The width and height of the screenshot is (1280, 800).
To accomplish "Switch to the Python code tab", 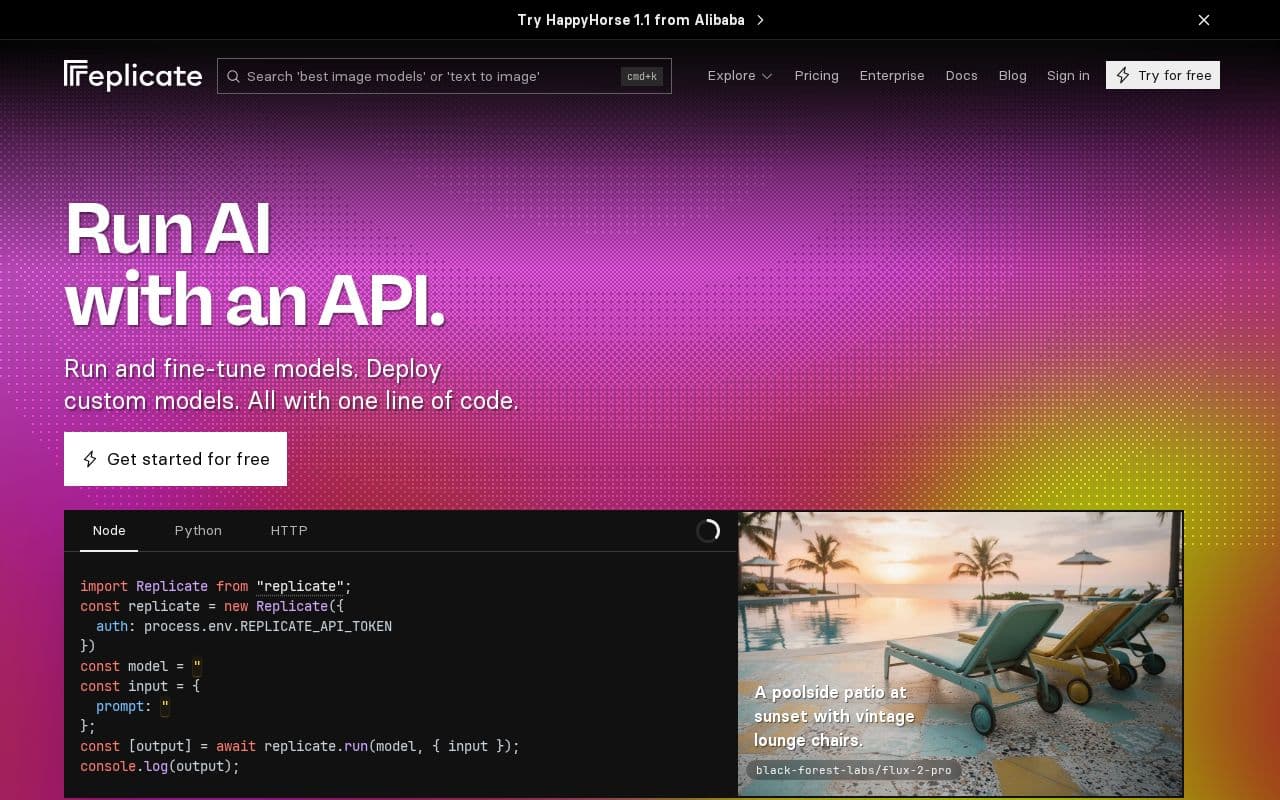I will (198, 531).
